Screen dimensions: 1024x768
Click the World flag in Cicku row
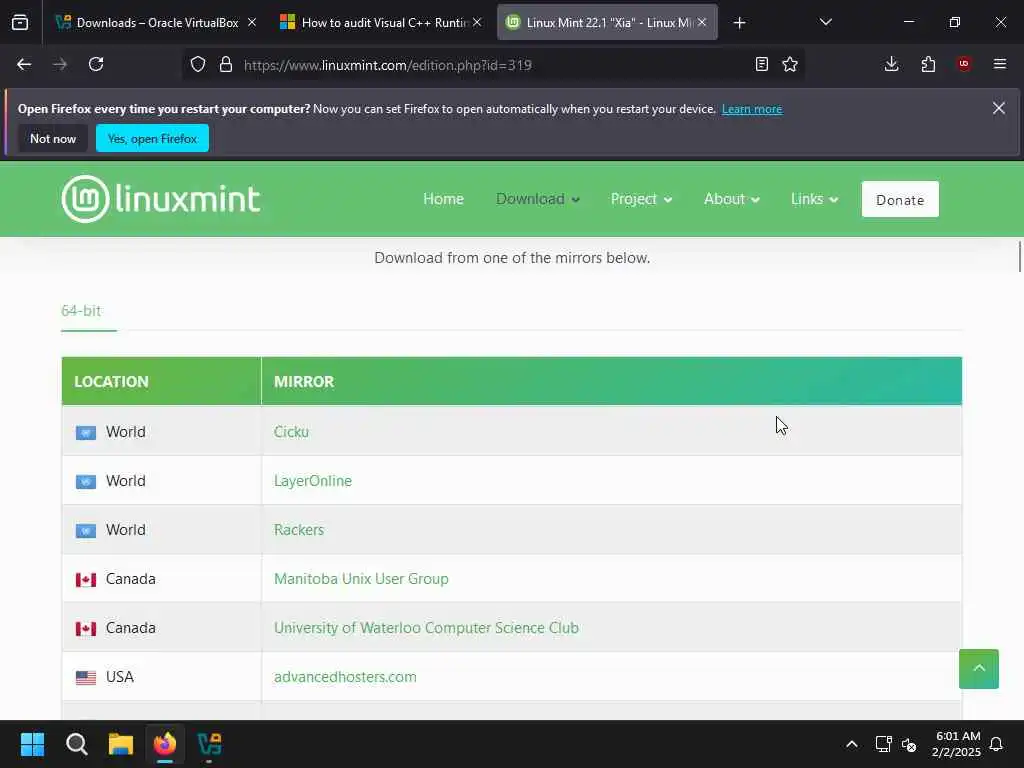[86, 432]
